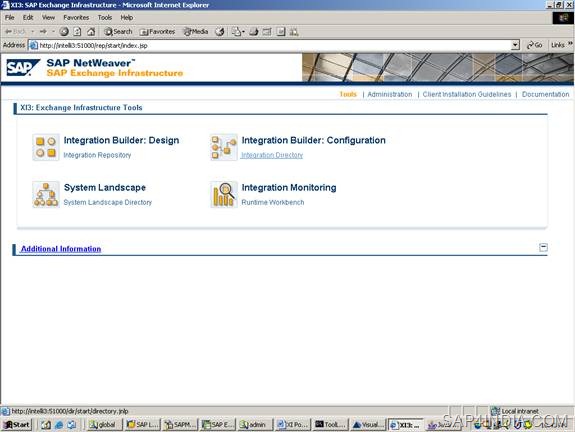Open the System Landscape Directory link
This screenshot has height=432, width=575.
[x=107, y=202]
